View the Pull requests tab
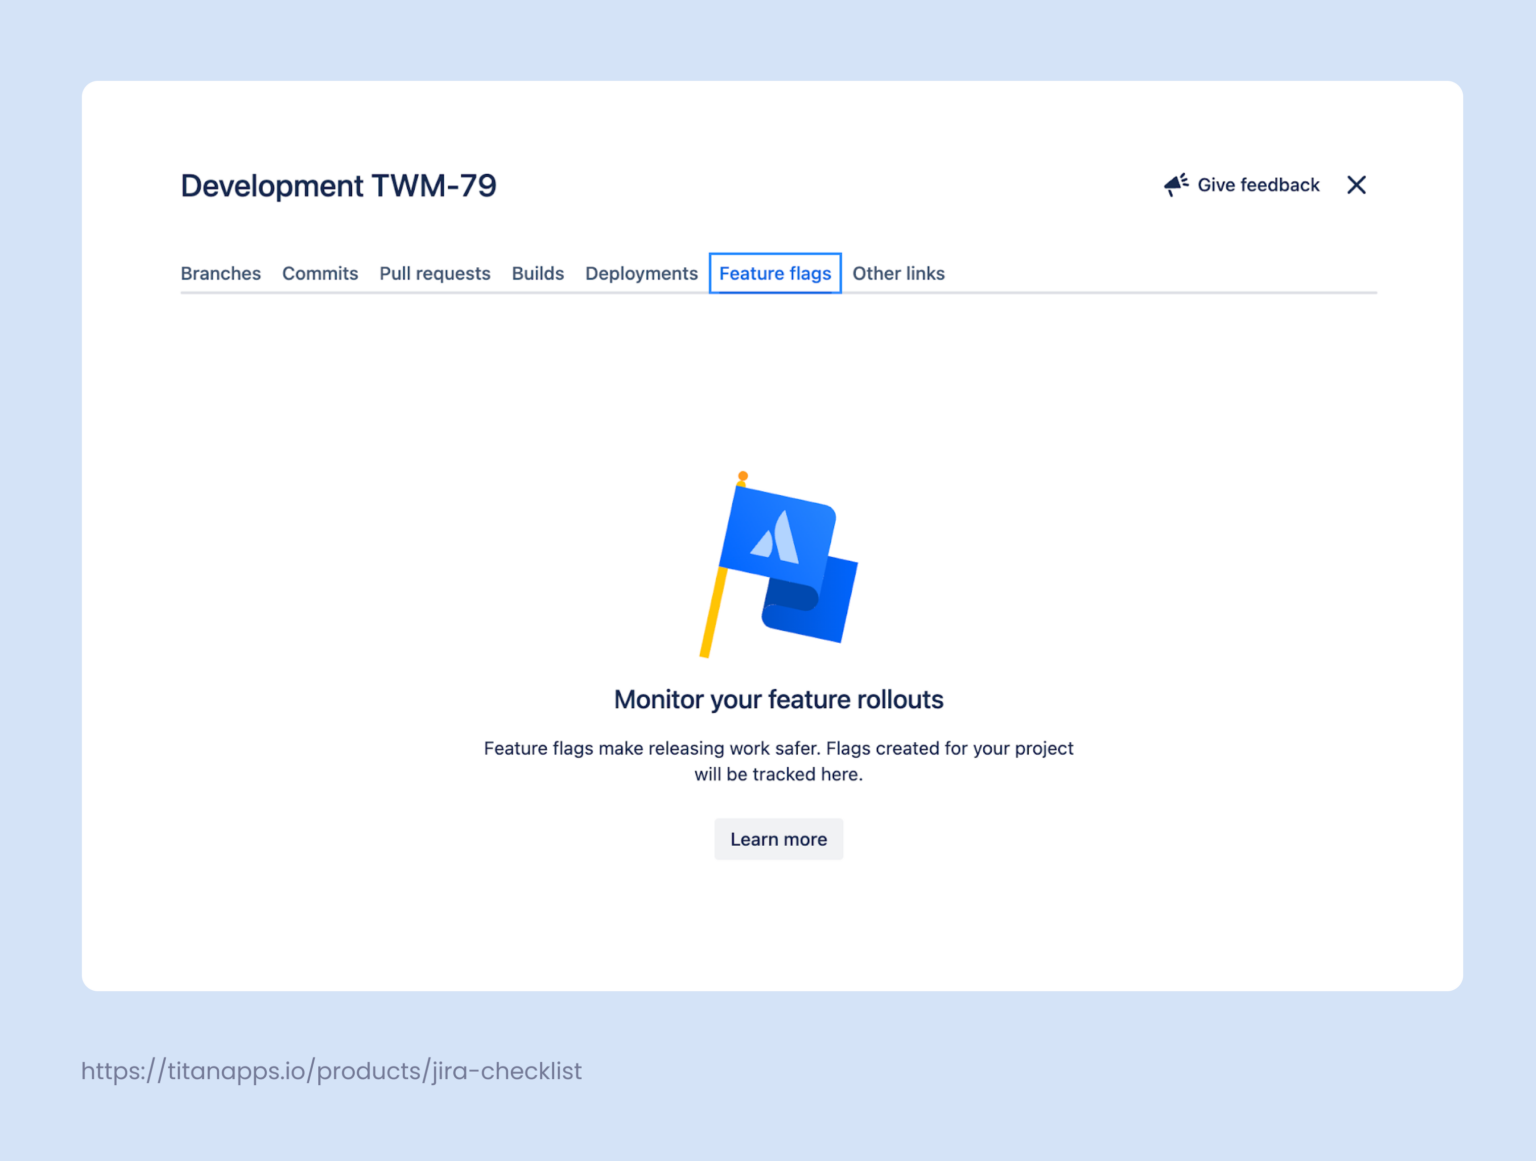The image size is (1536, 1161). pos(435,273)
